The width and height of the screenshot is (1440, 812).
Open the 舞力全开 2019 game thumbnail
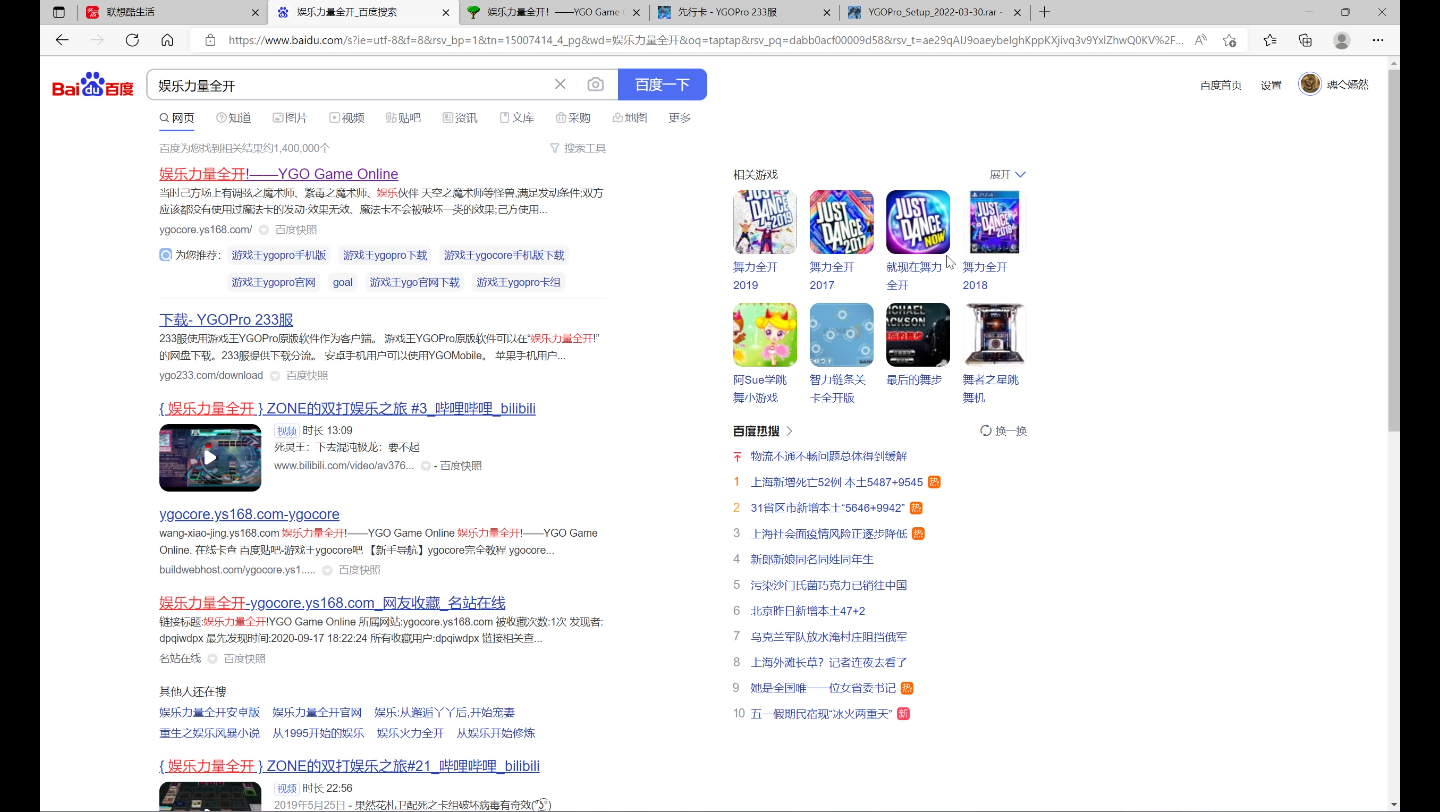pos(765,222)
